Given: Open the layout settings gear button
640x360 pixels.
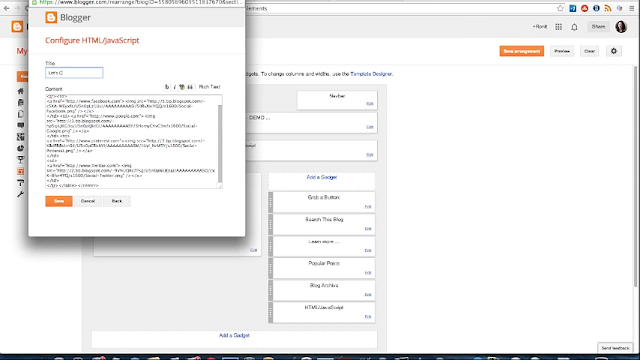Looking at the screenshot, I should click(614, 51).
